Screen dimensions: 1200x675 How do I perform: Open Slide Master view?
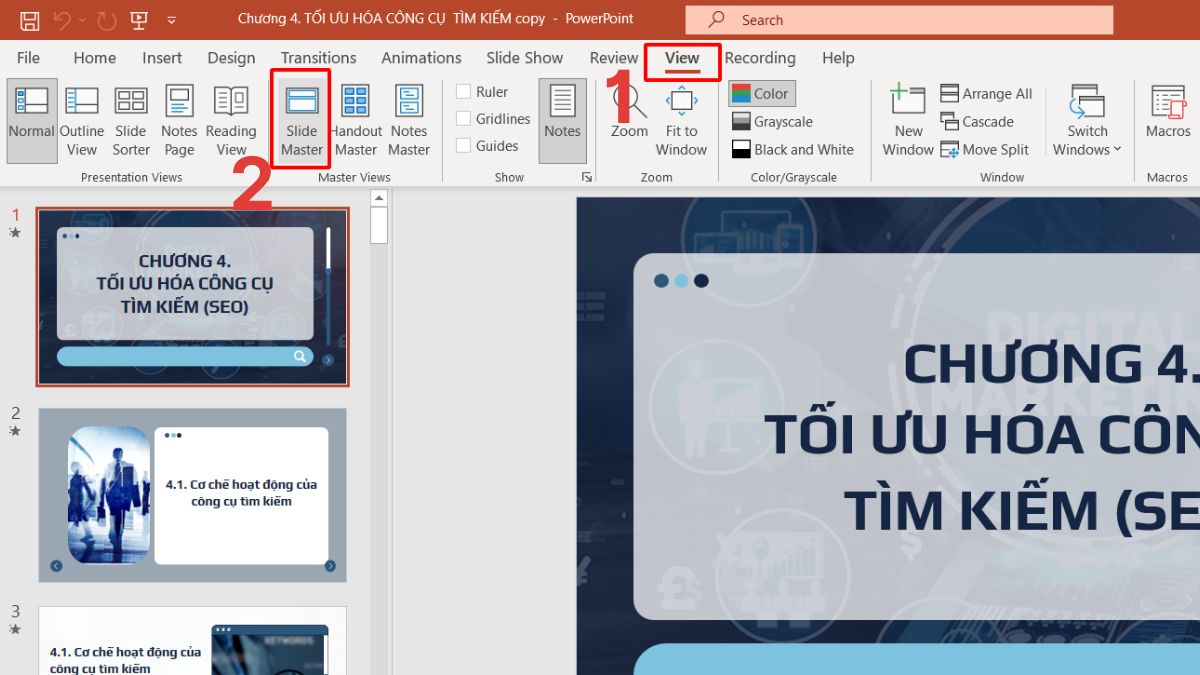pyautogui.click(x=301, y=121)
